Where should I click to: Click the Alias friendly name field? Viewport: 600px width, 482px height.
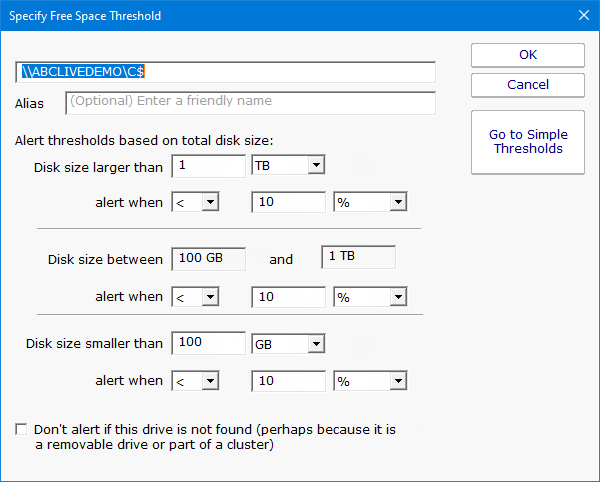click(250, 102)
